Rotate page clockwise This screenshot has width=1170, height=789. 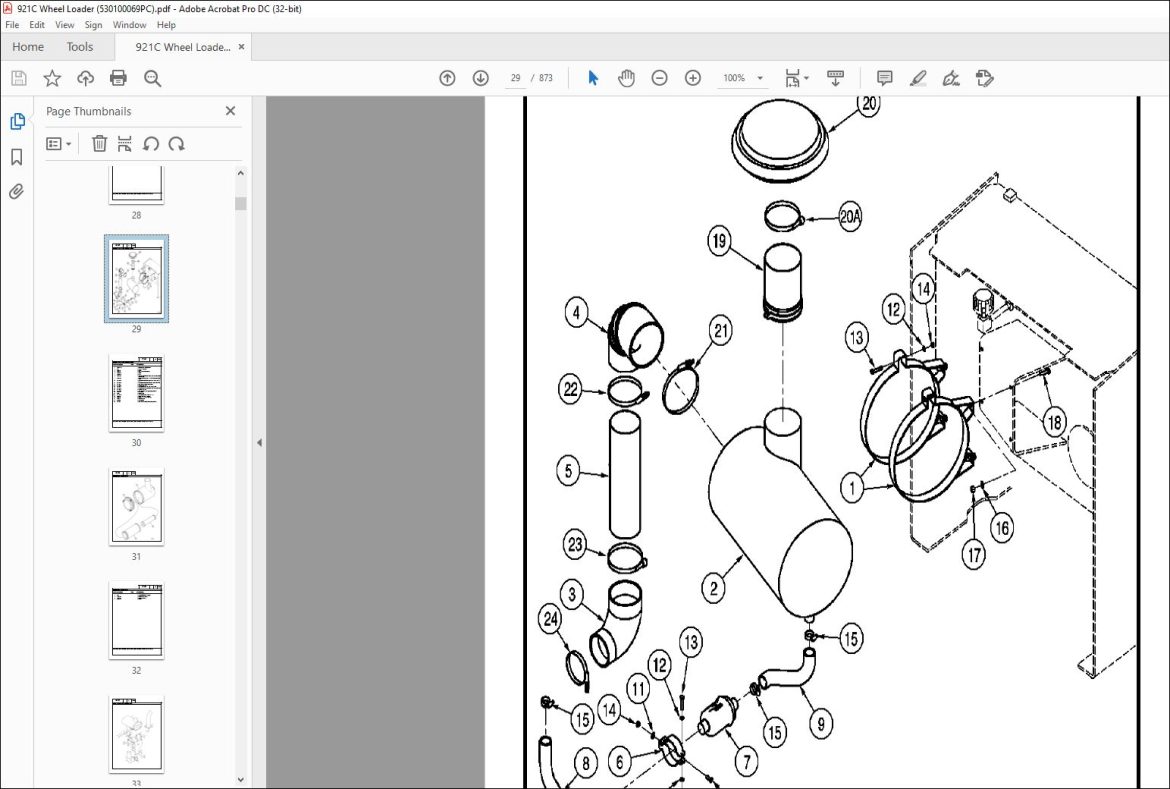(176, 143)
